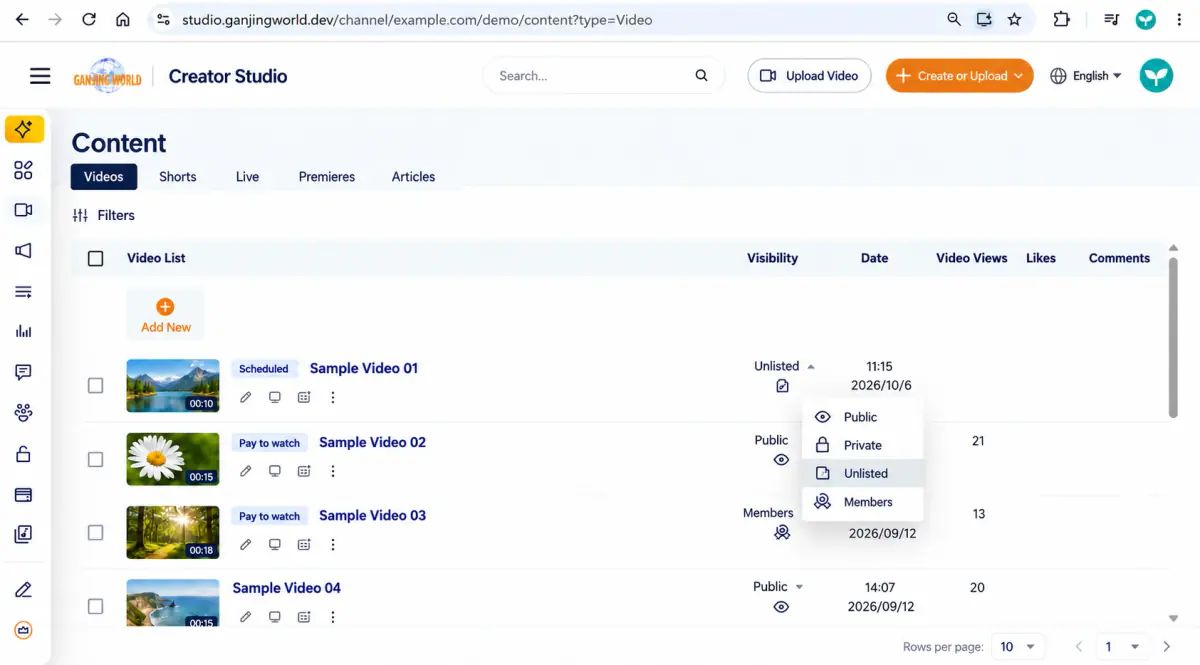The image size is (1200, 665).
Task: Click the calendar icon for Sample Video 01
Action: 304,397
